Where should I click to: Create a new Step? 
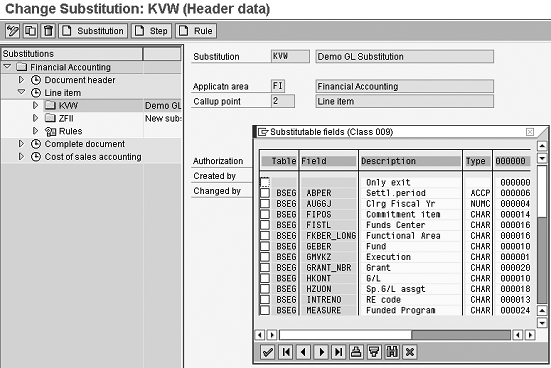[151, 31]
